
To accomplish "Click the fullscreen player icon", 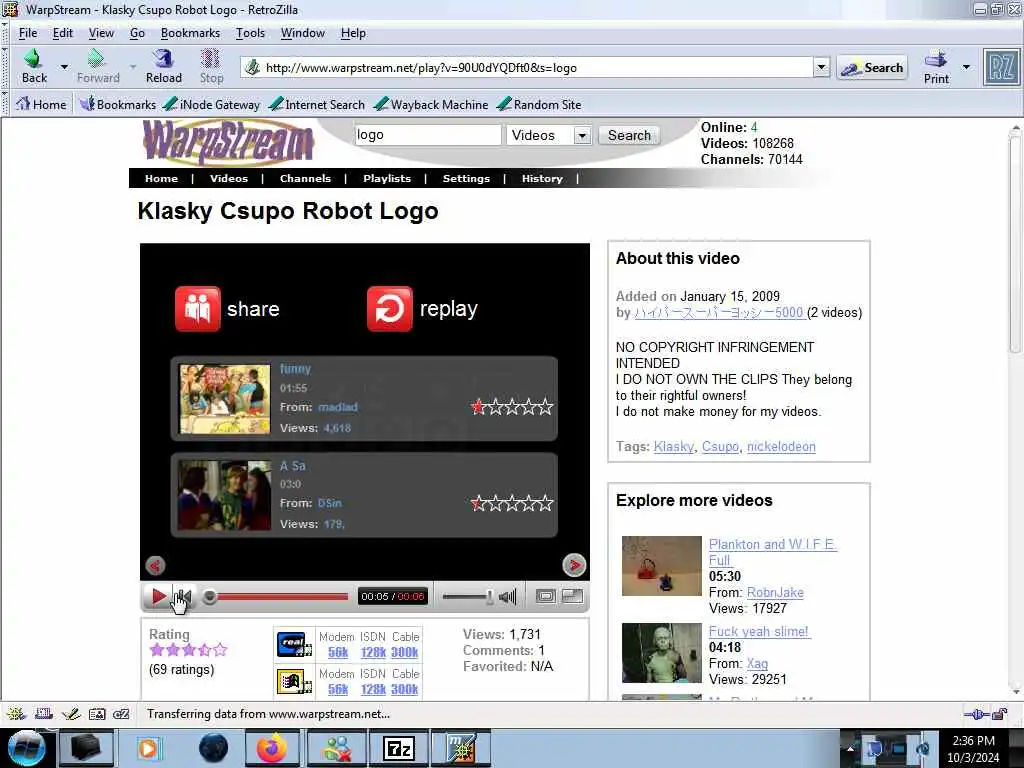I will coord(545,596).
